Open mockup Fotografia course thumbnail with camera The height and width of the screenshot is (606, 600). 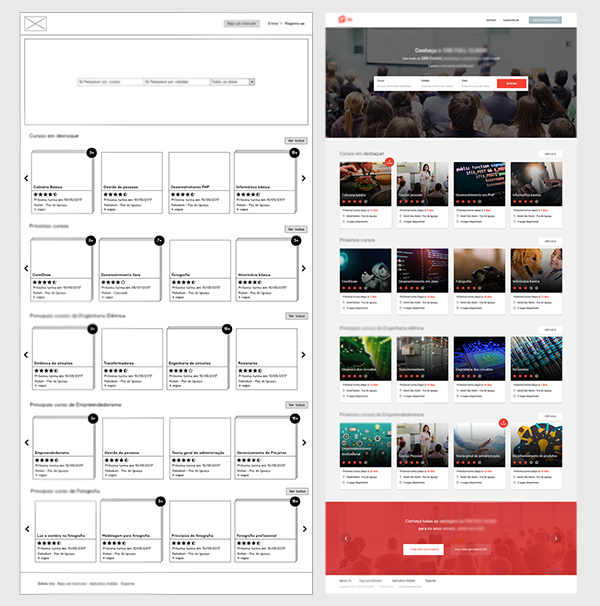[479, 271]
